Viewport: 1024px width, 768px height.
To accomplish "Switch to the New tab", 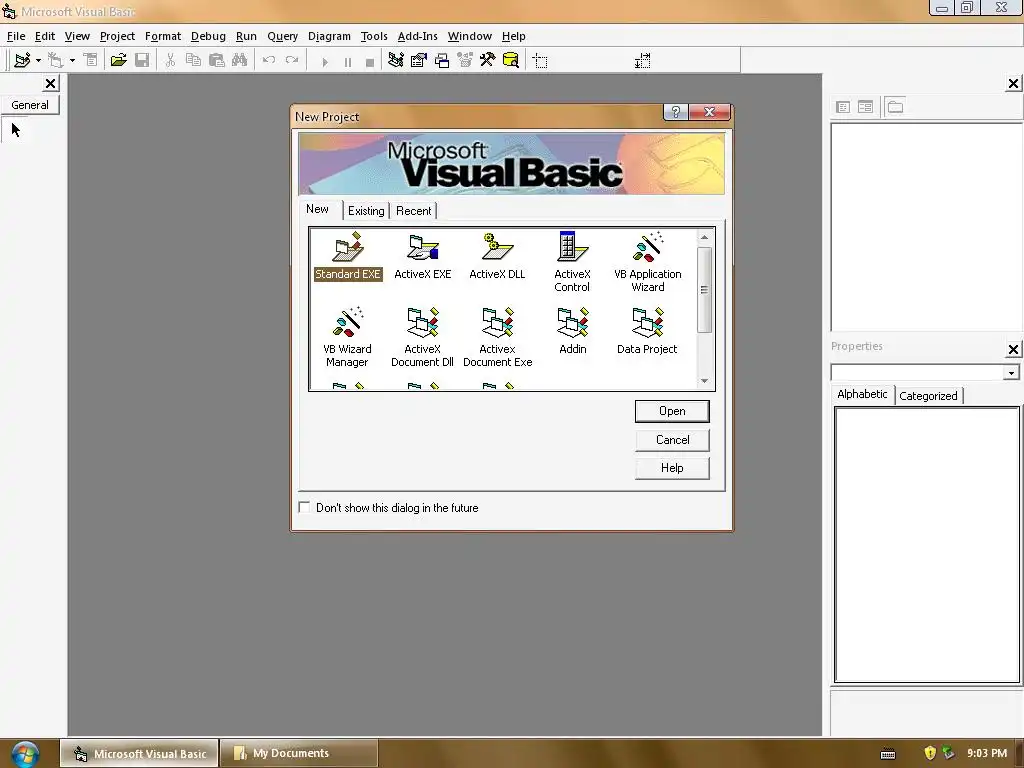I will click(x=318, y=209).
